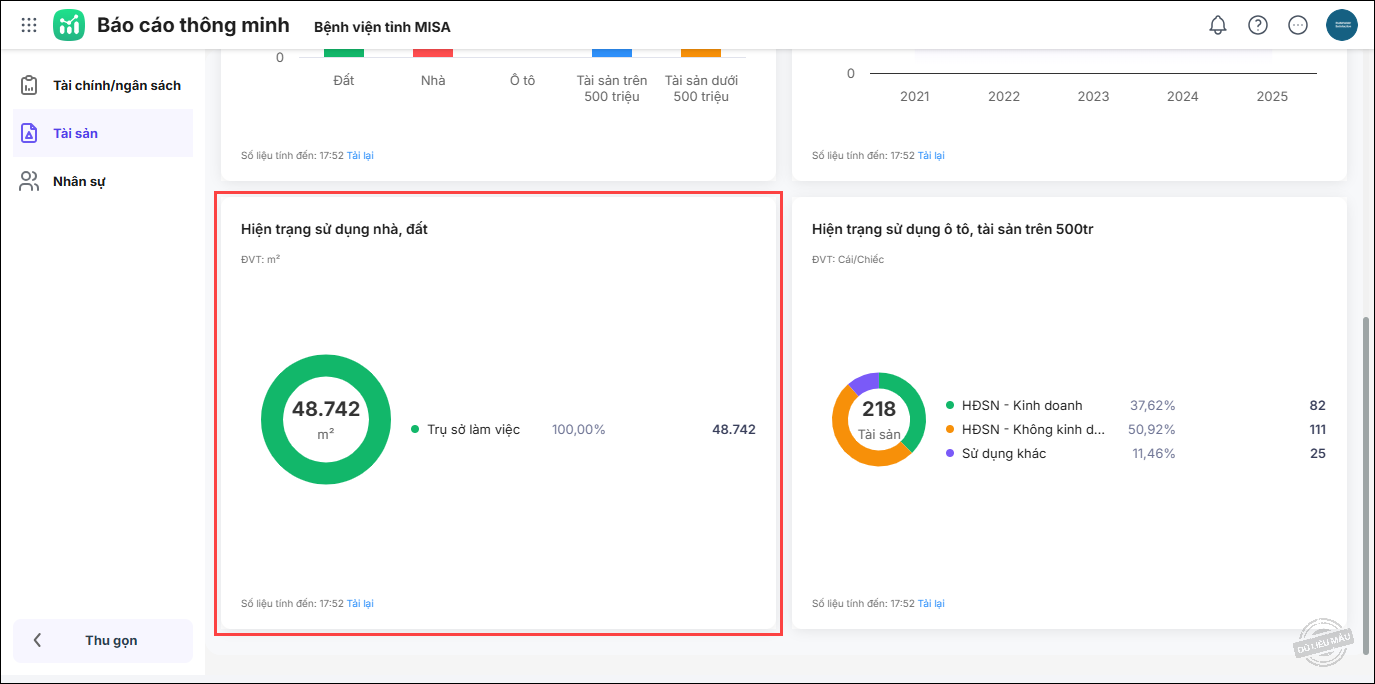The image size is (1375, 684).
Task: Click the Báo cáo thông minh logo
Action: (x=69, y=25)
